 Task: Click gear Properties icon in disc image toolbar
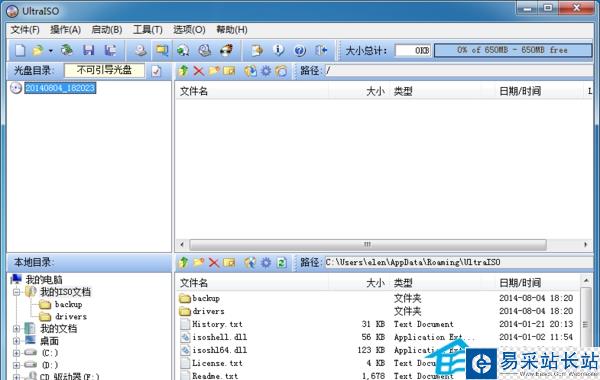266,71
